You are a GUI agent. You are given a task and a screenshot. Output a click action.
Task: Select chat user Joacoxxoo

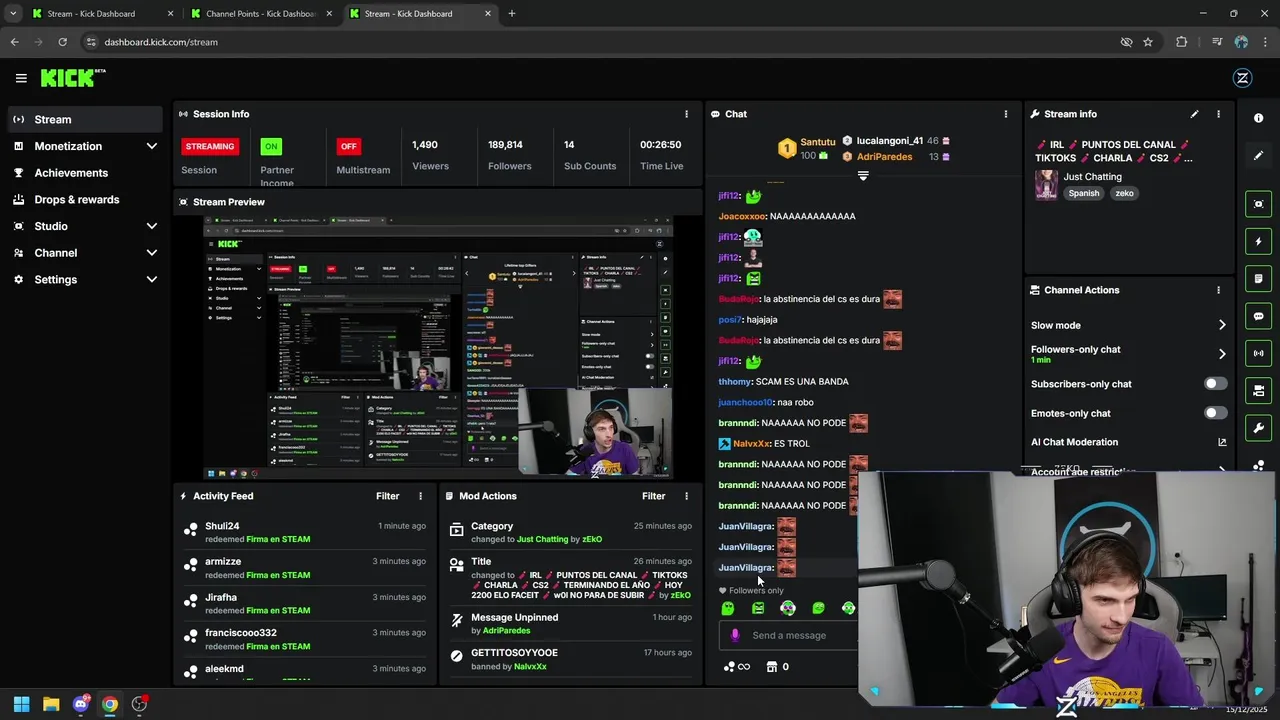(742, 216)
